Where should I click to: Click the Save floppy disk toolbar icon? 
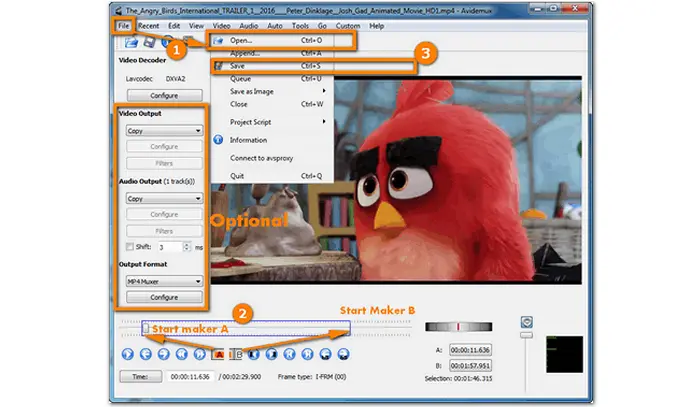click(147, 42)
